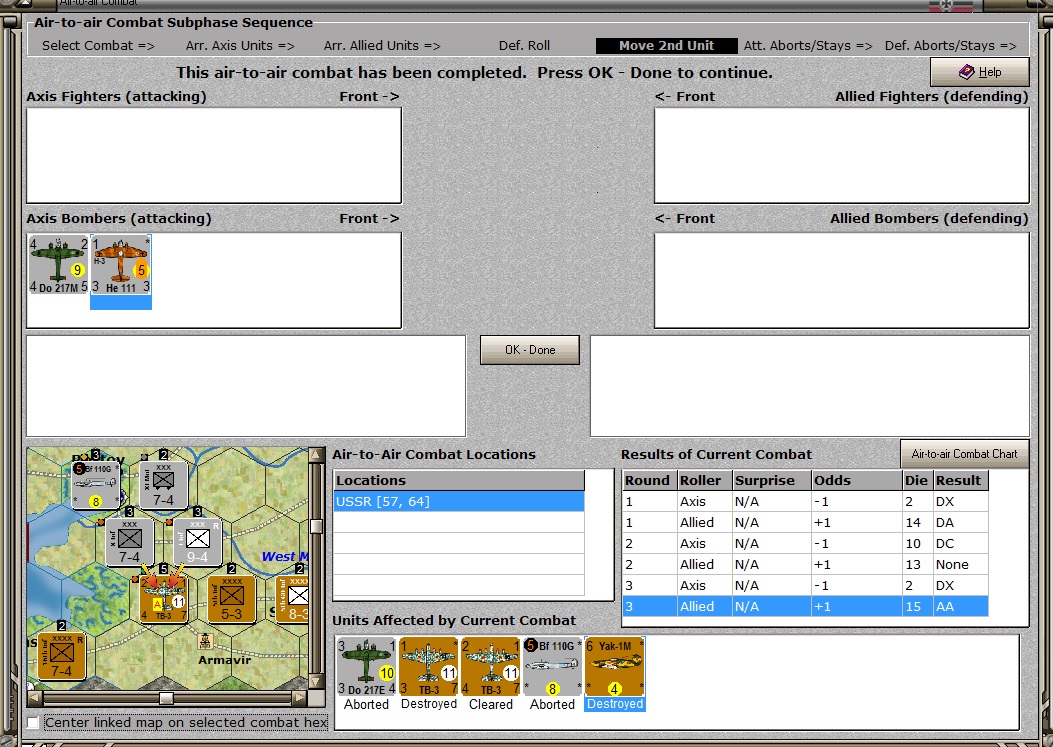Select the highlighted round 3 Allied AA row

tap(805, 606)
